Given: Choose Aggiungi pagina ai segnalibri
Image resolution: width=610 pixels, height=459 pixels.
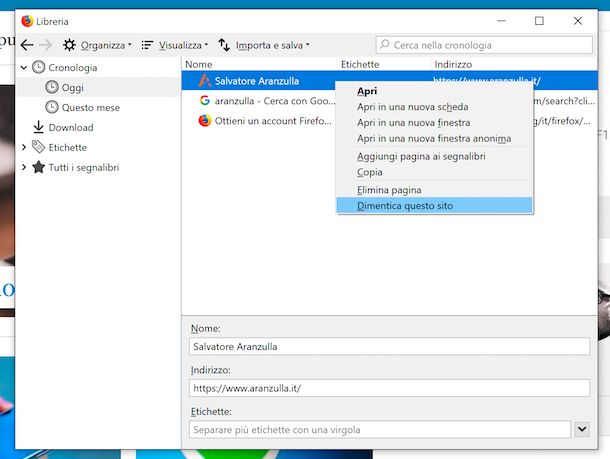Looking at the screenshot, I should pos(435,156).
